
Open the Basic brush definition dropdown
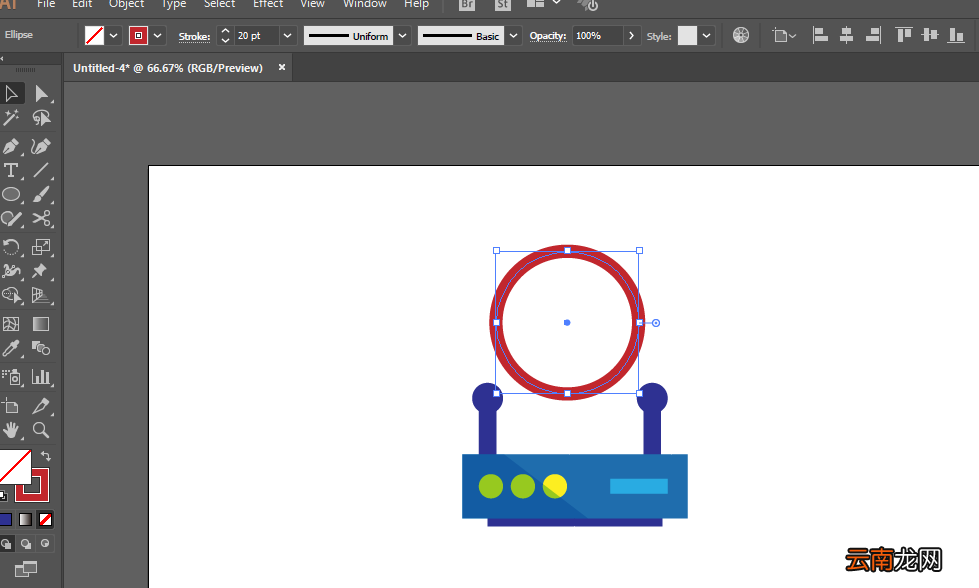pos(513,36)
